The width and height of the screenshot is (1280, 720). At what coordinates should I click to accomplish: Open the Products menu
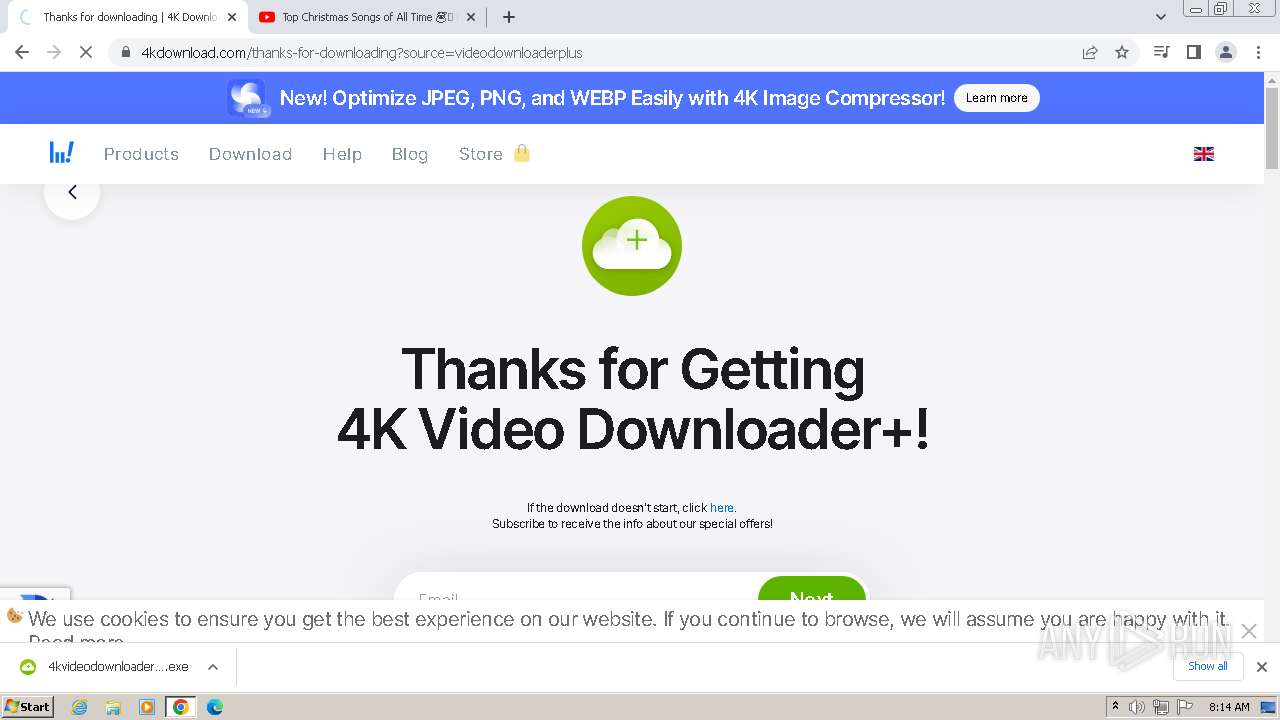point(141,154)
